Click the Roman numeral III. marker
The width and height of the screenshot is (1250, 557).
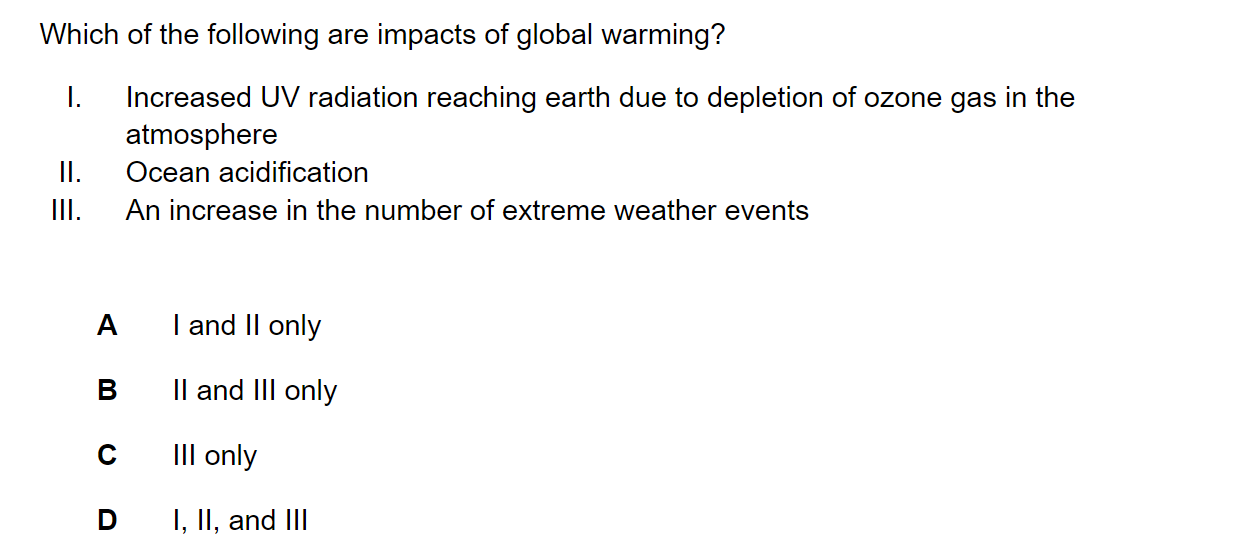pos(67,211)
